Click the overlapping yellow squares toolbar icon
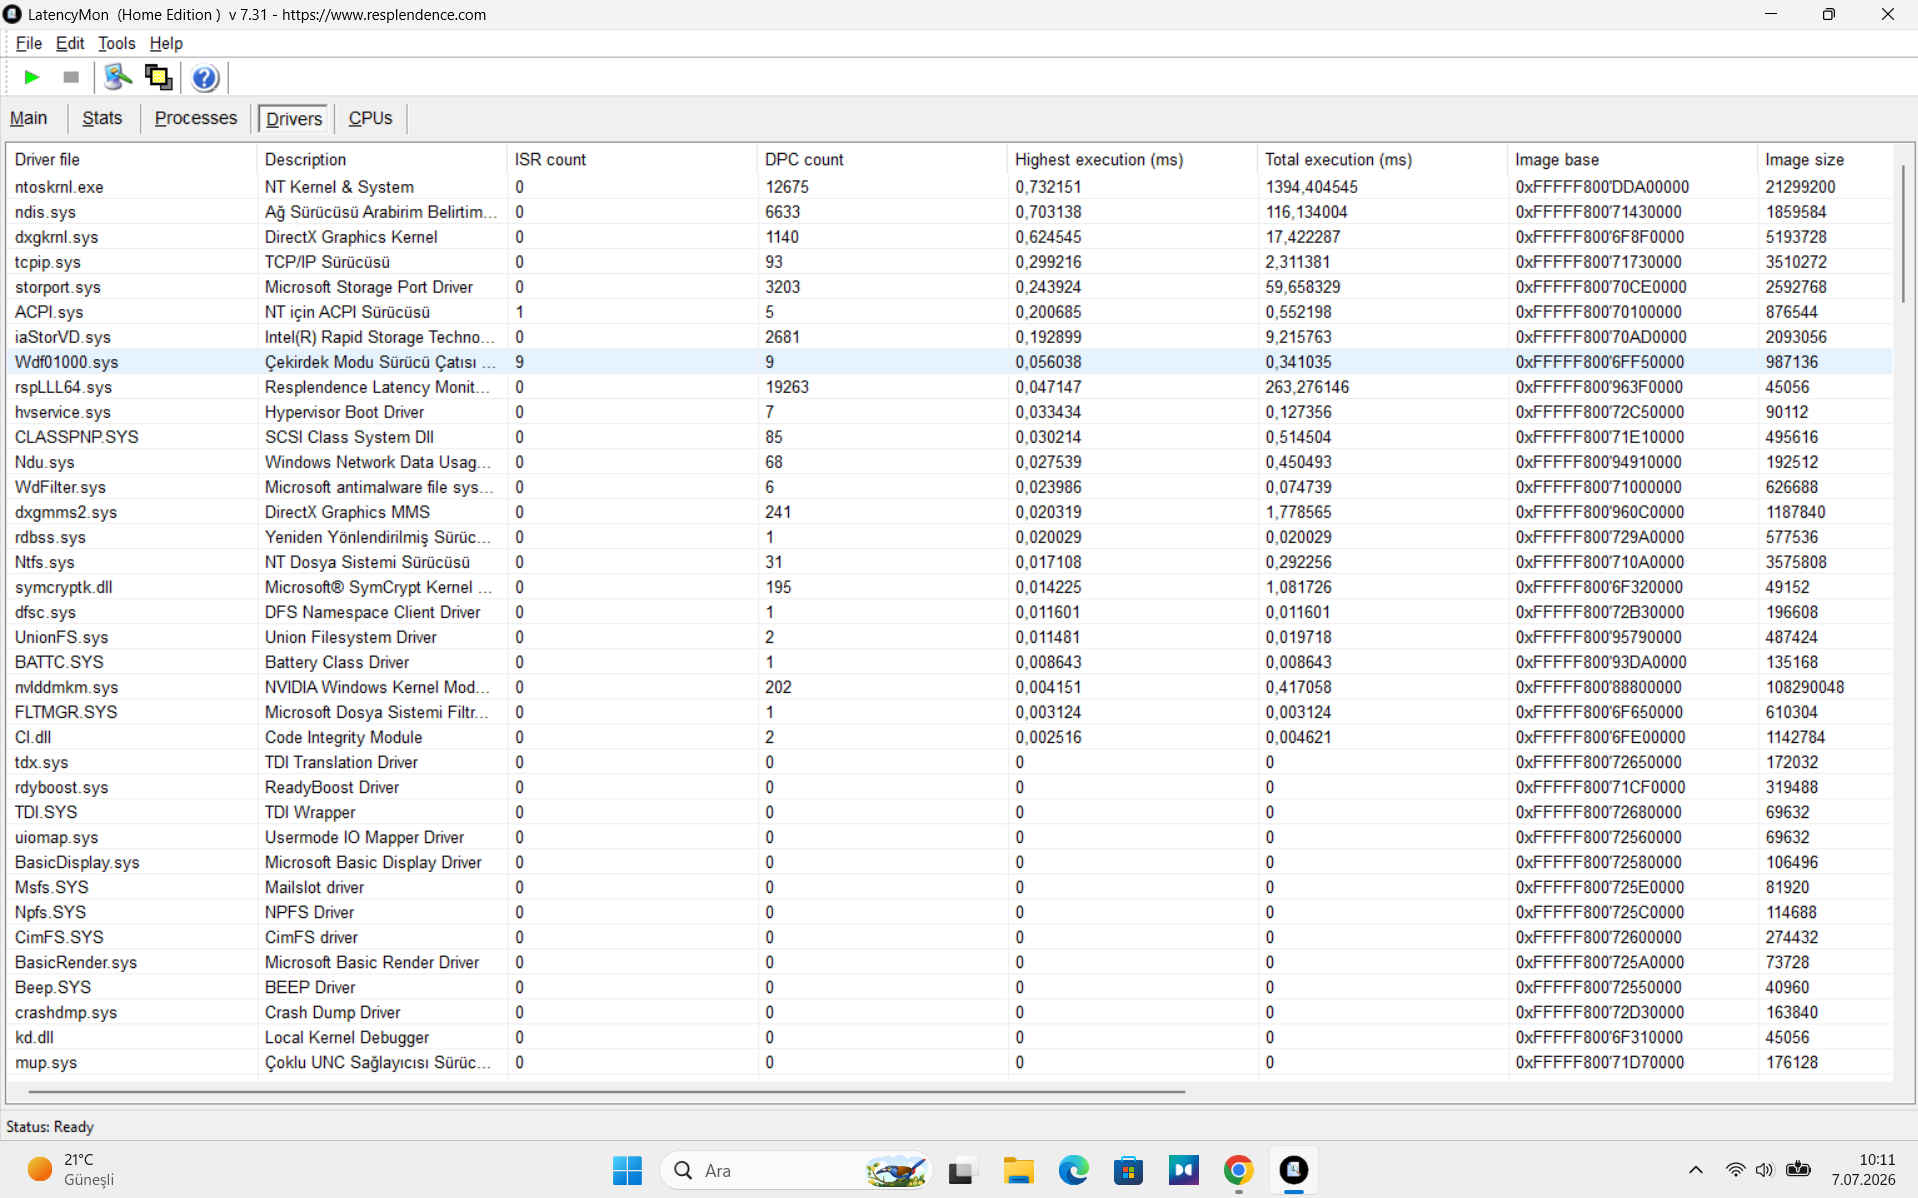1918x1198 pixels. [x=158, y=77]
